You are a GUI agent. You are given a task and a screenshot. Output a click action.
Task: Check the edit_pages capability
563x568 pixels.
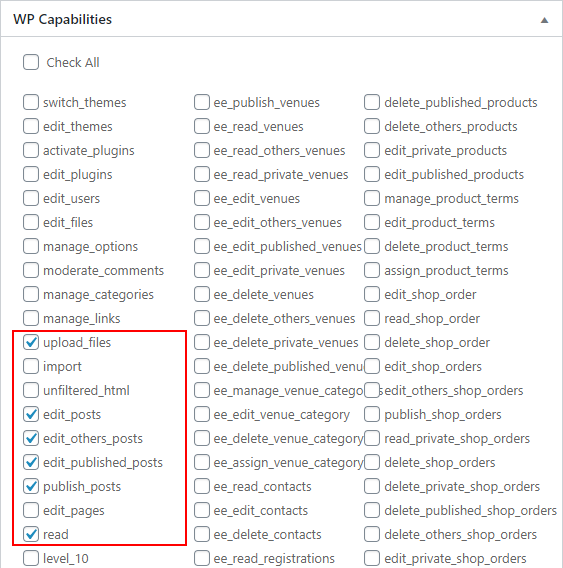31,510
